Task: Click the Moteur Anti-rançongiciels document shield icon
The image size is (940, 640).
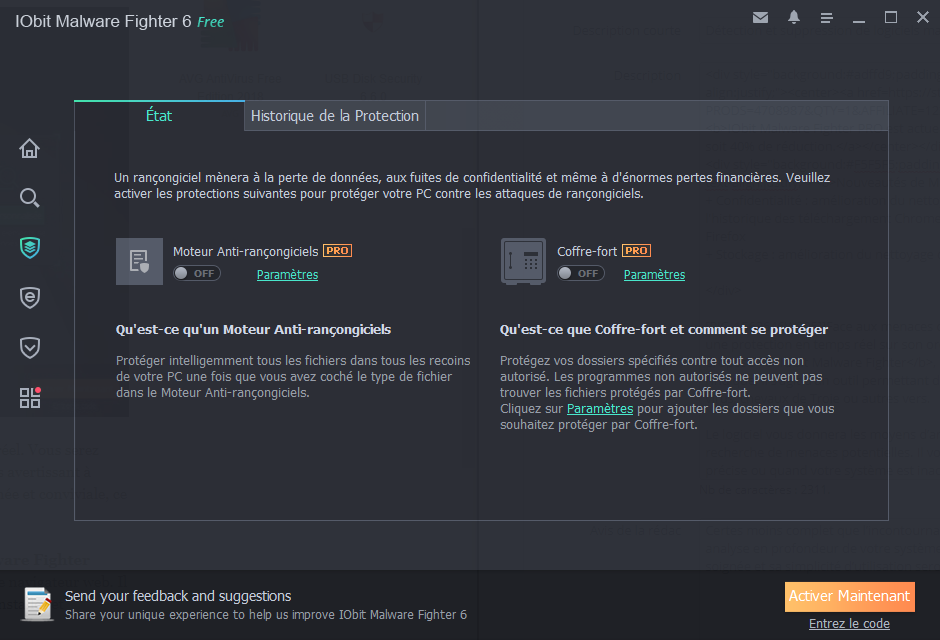Action: [139, 261]
